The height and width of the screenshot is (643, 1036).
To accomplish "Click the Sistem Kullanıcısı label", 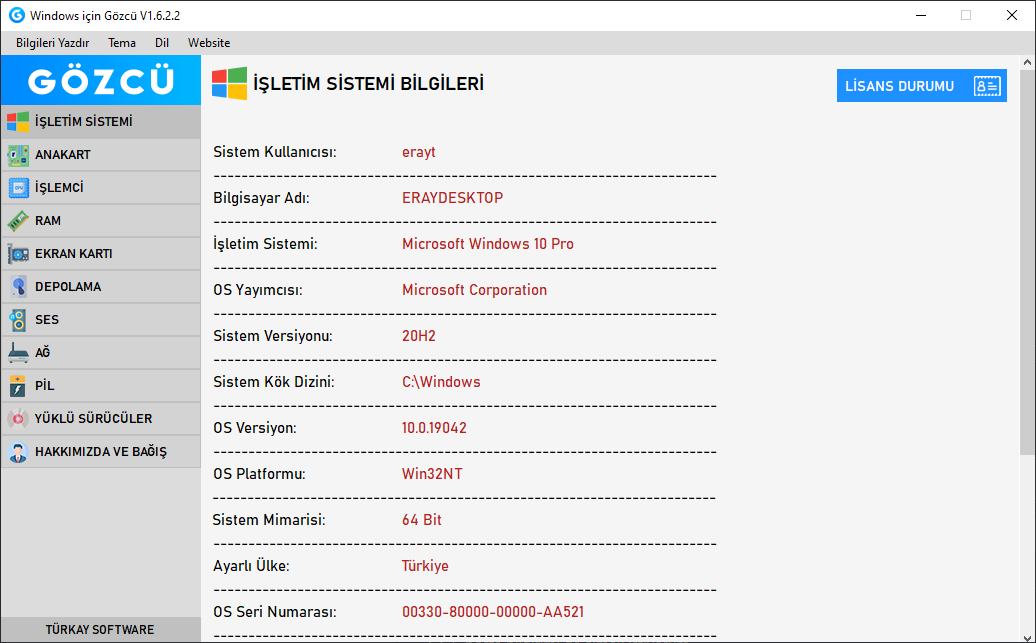I will [x=275, y=152].
